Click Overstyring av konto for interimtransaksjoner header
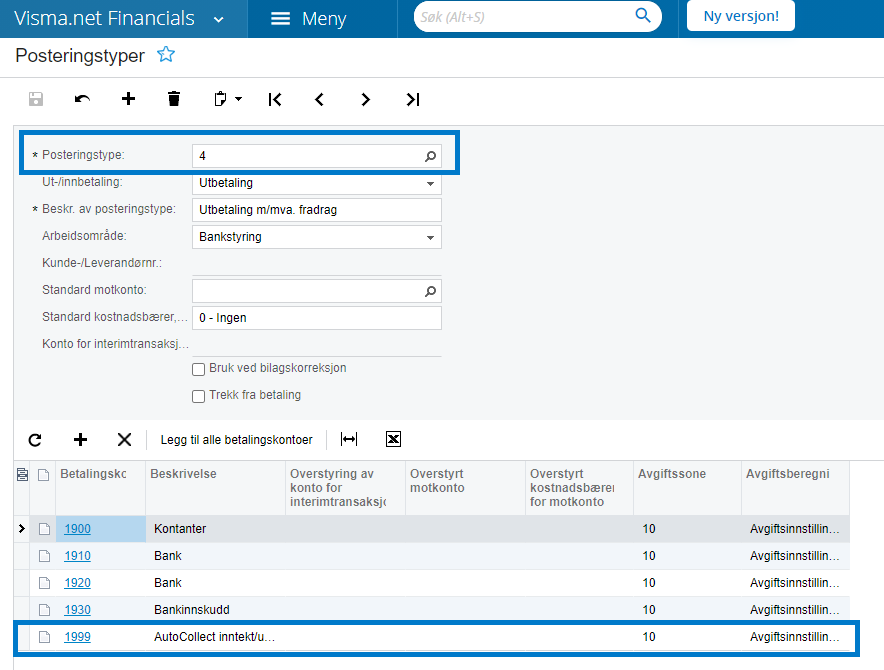884x670 pixels. pos(345,488)
